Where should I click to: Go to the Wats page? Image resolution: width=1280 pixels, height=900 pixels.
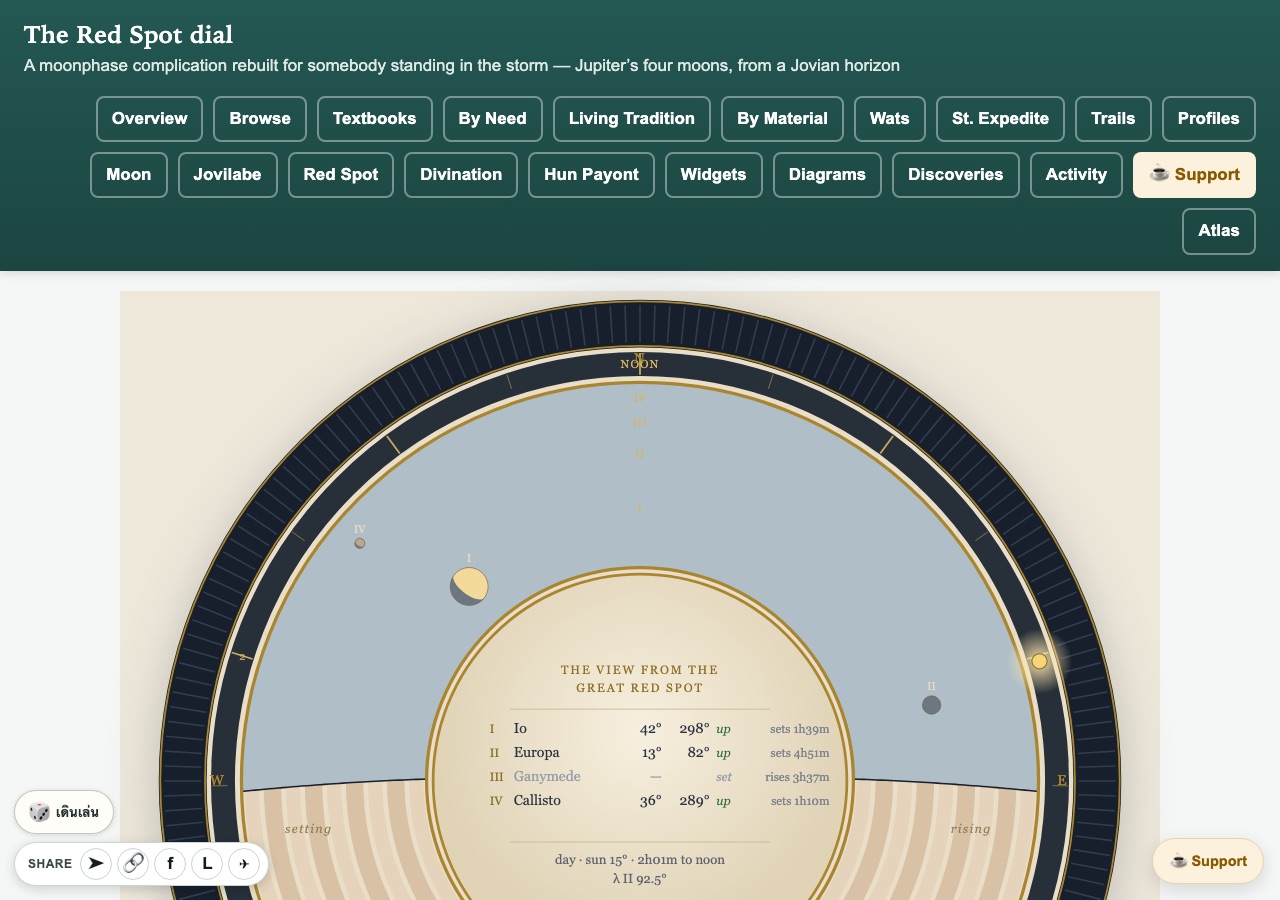click(890, 119)
